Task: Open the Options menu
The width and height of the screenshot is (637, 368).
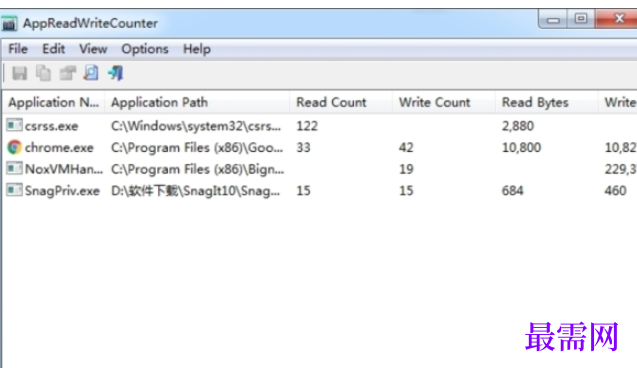Action: tap(145, 49)
